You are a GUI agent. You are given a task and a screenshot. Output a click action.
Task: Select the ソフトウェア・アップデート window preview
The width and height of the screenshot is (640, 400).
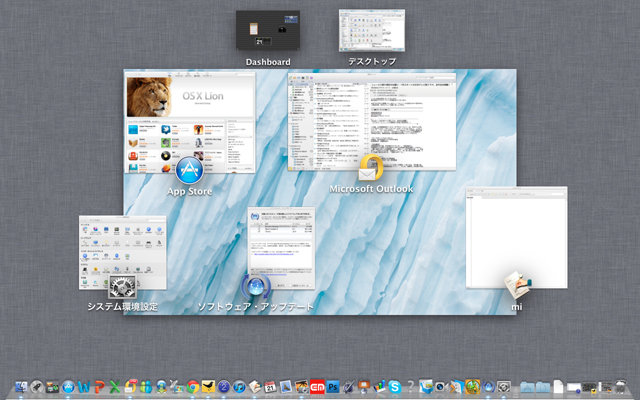coord(281,248)
